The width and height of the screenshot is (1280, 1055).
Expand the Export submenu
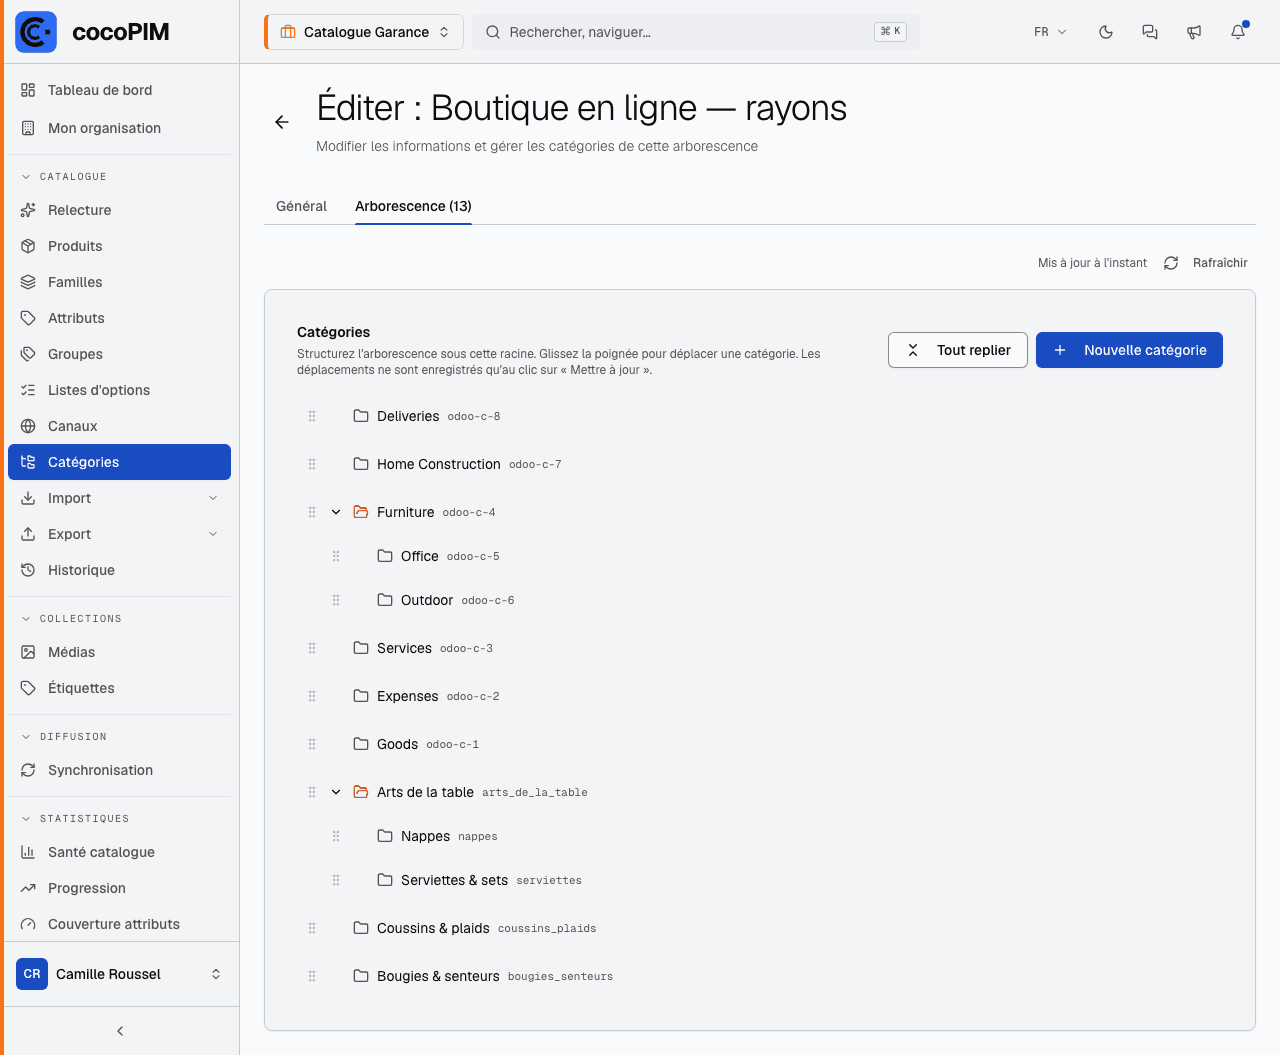[213, 534]
